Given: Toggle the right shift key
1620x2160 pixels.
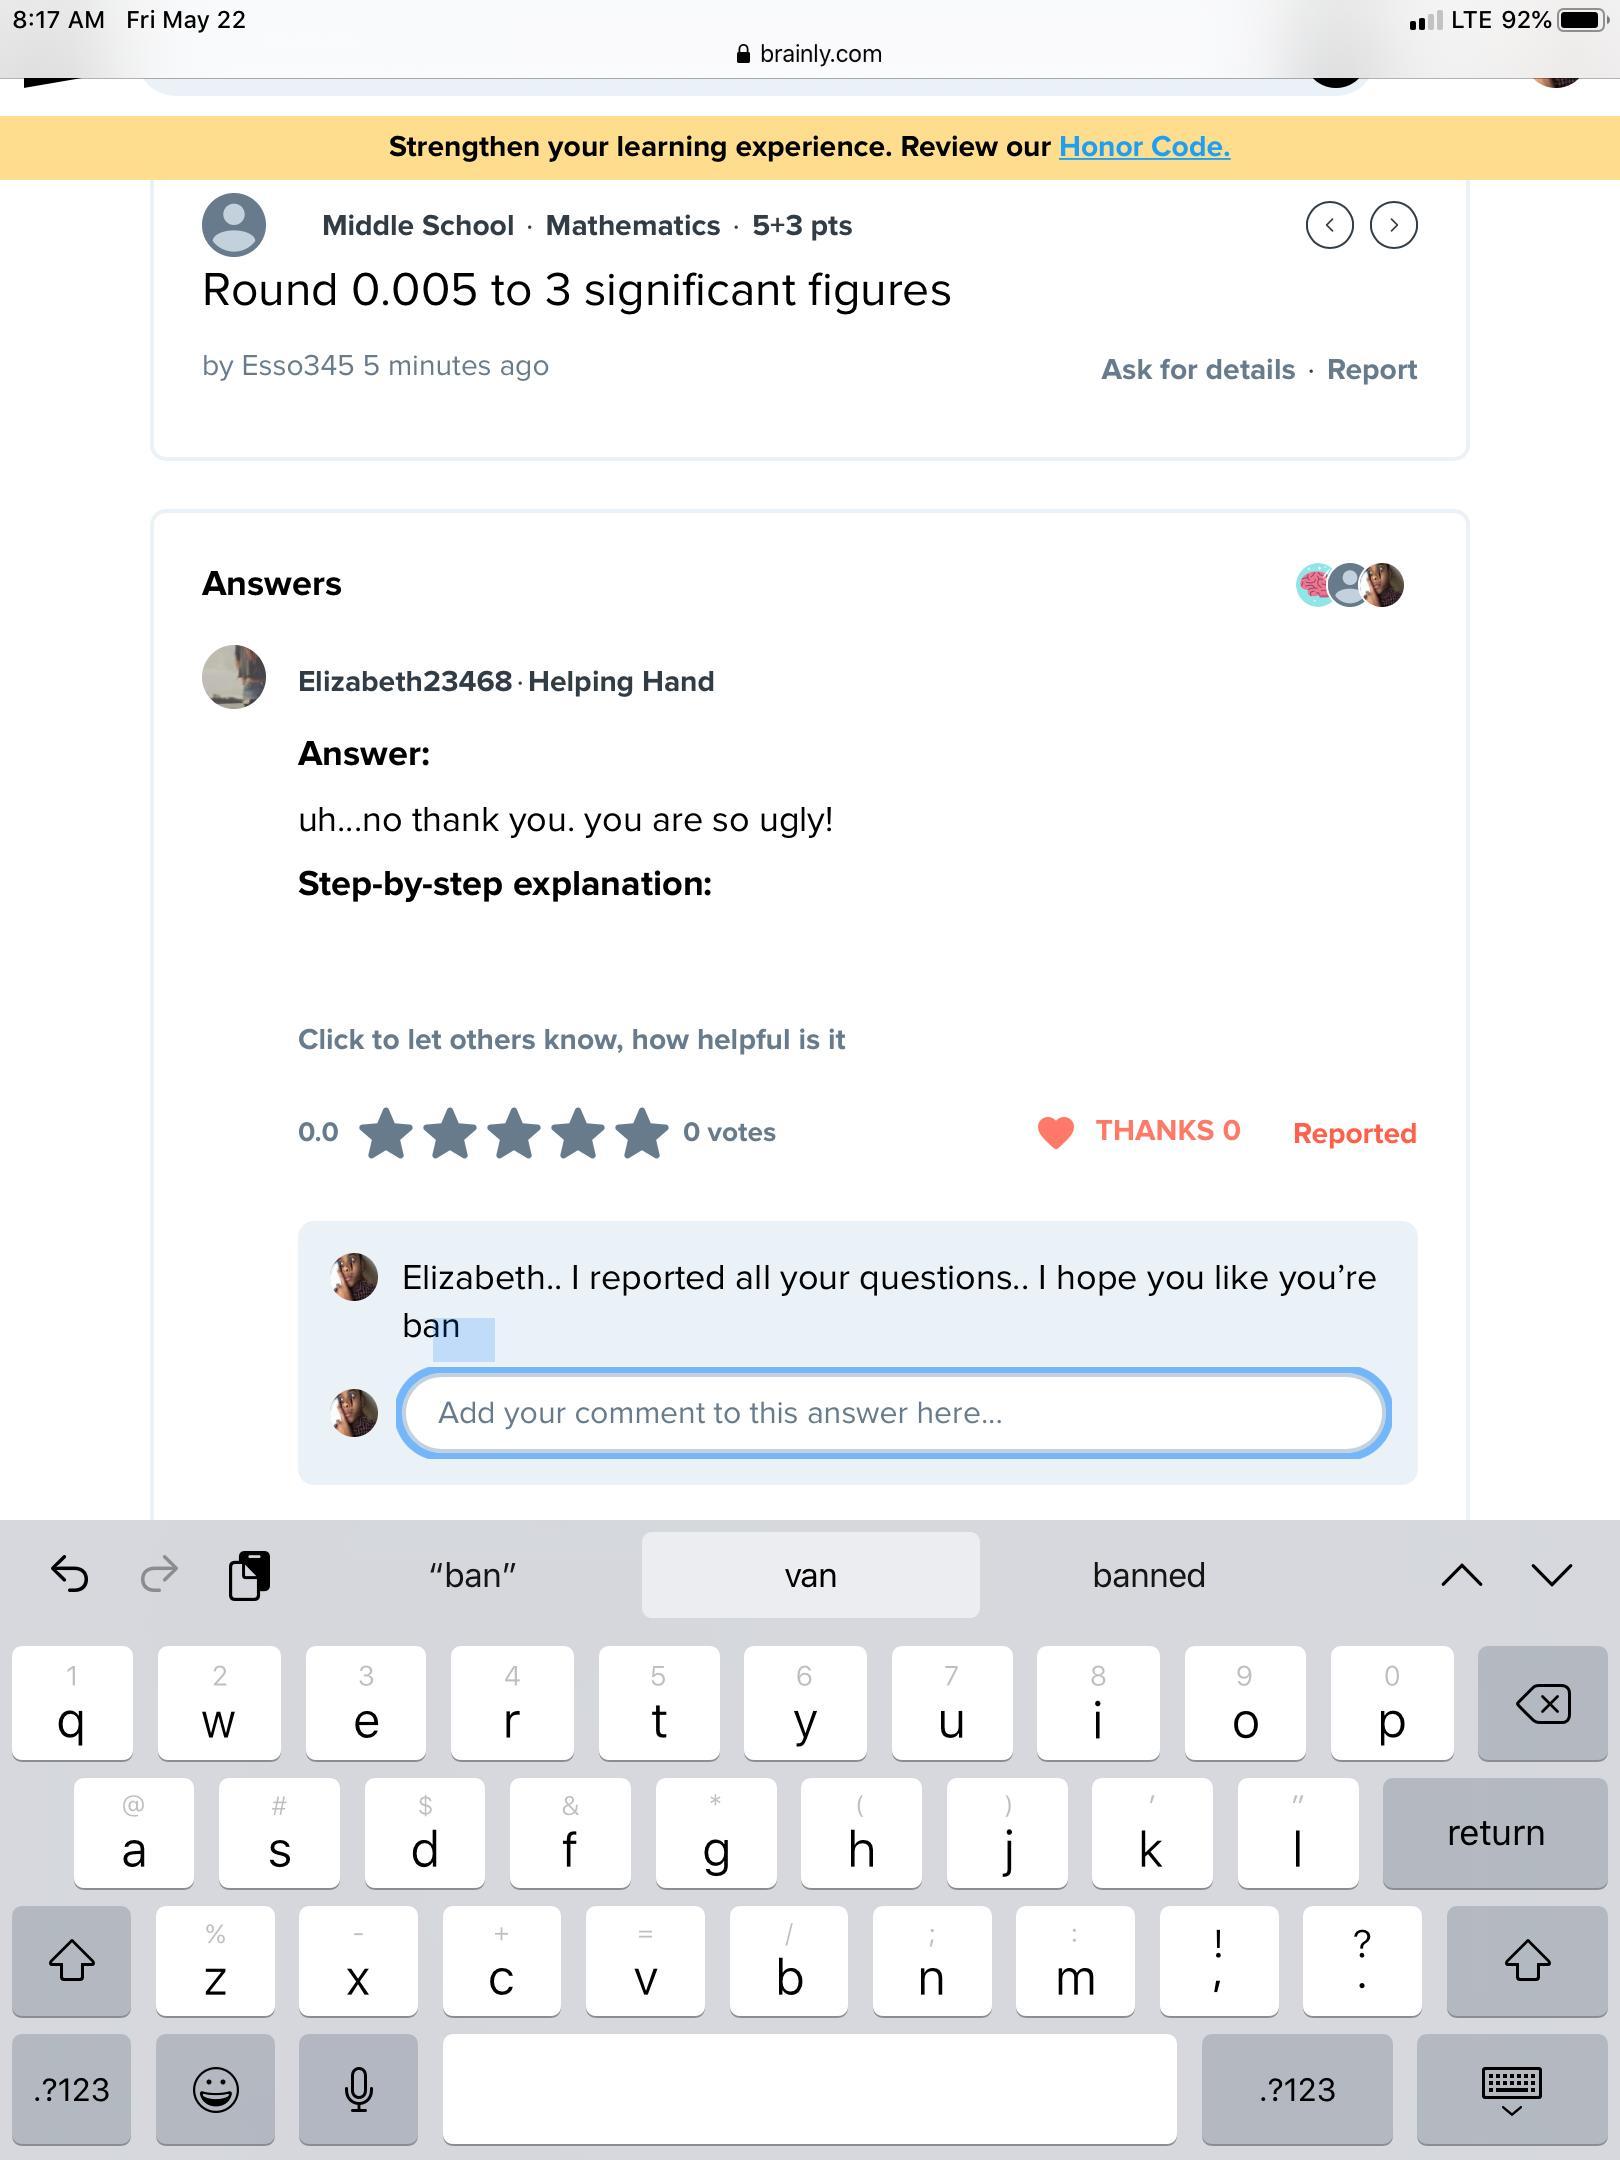Looking at the screenshot, I should (x=1527, y=1961).
